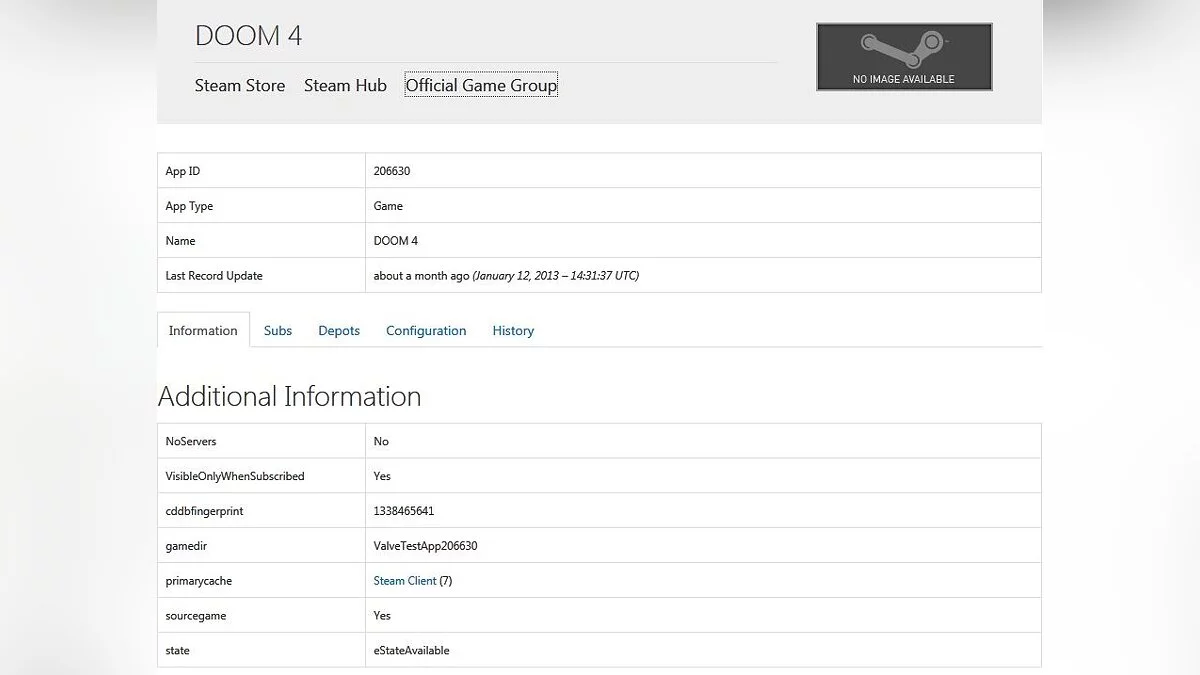Click the Name value 'DOOM 4'
This screenshot has width=1200, height=675.
pyautogui.click(x=396, y=241)
